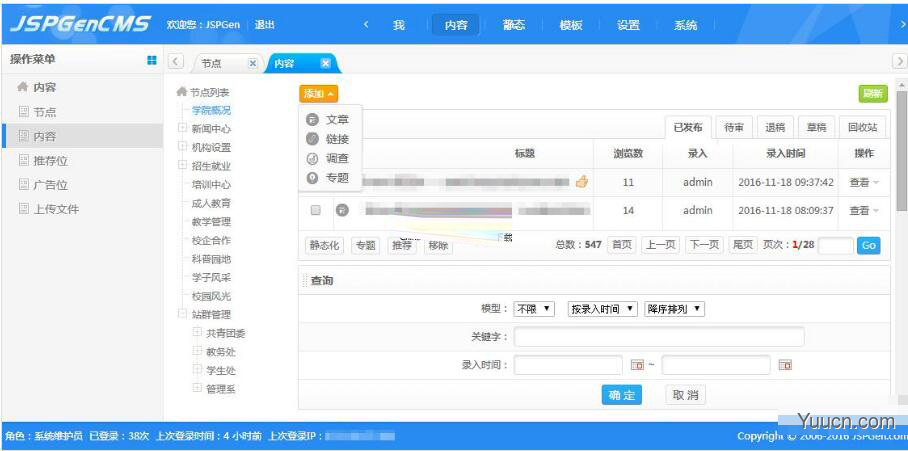The height and width of the screenshot is (451, 908).
Task: Open the start date calendar picker
Action: (x=637, y=365)
